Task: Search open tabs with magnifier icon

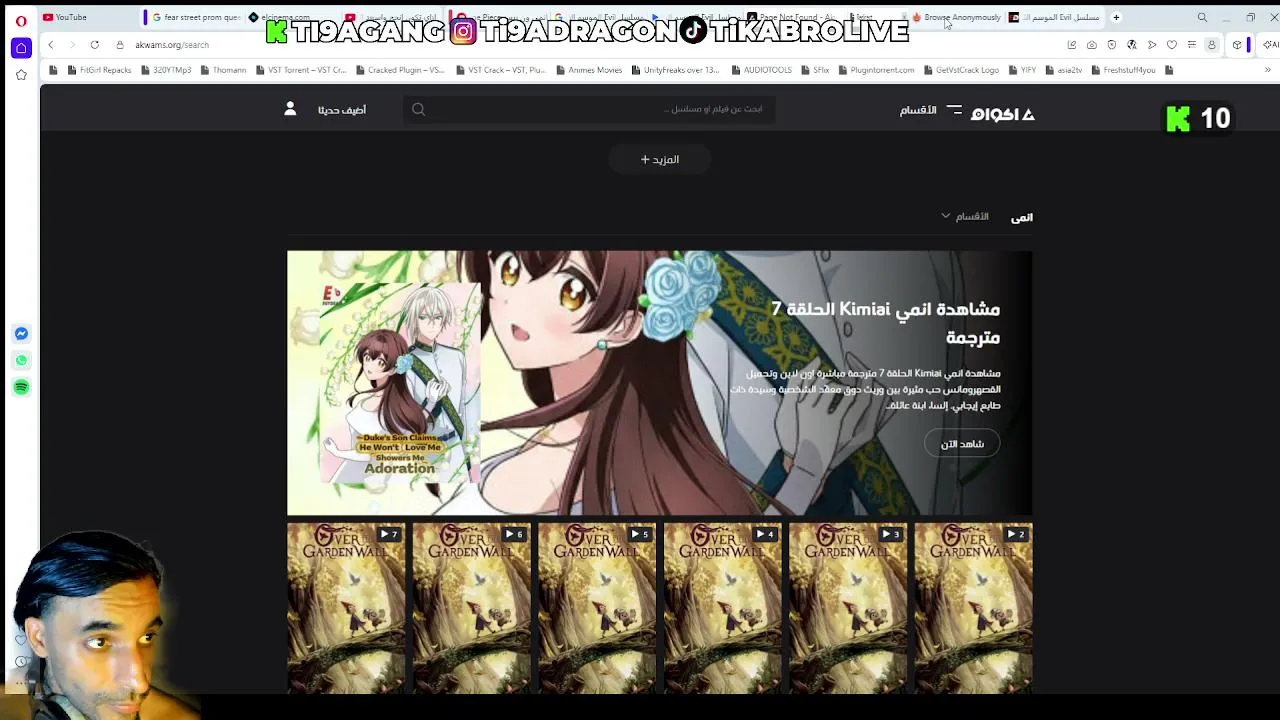Action: (x=1202, y=17)
